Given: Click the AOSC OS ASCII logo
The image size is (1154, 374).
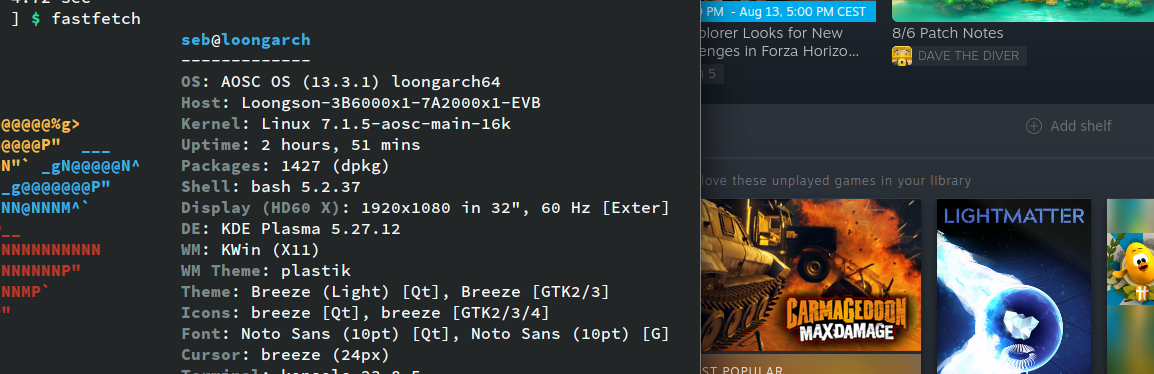Looking at the screenshot, I should click(x=71, y=218).
